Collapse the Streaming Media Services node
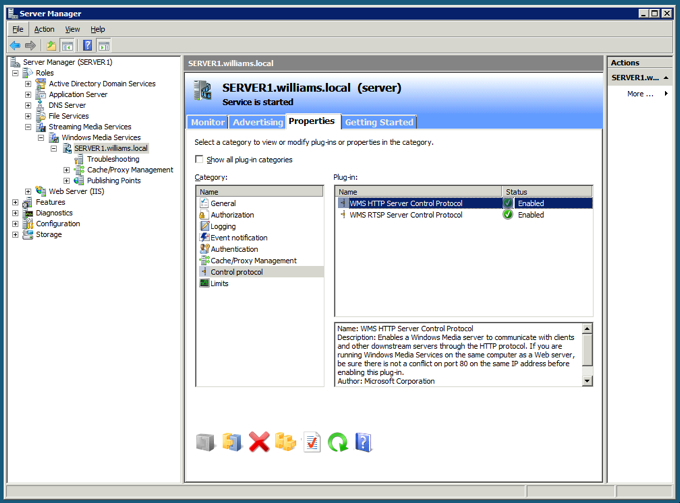Viewport: 680px width, 503px height. [28, 127]
